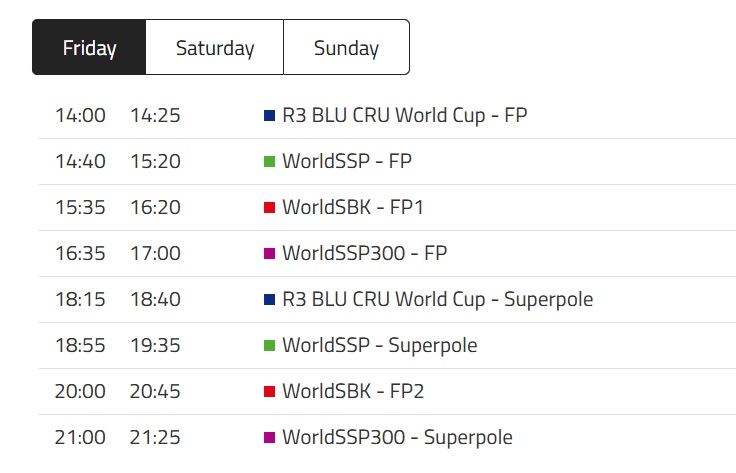Open WorldSBK - FP2 session
The image size is (736, 473).
click(353, 391)
